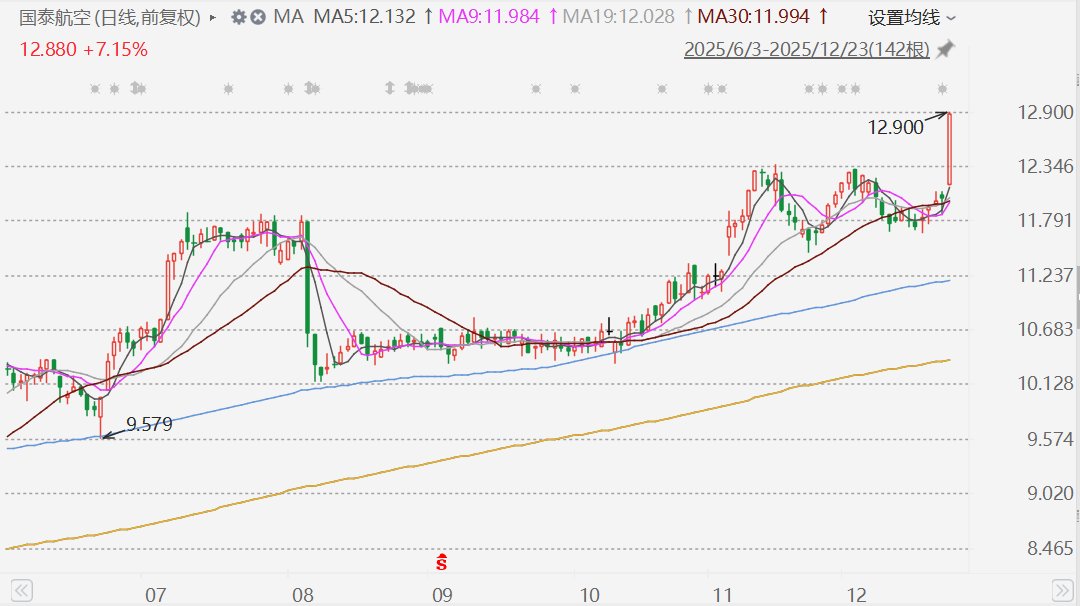Click the red S marker near September
This screenshot has width=1080, height=606.
point(442,562)
